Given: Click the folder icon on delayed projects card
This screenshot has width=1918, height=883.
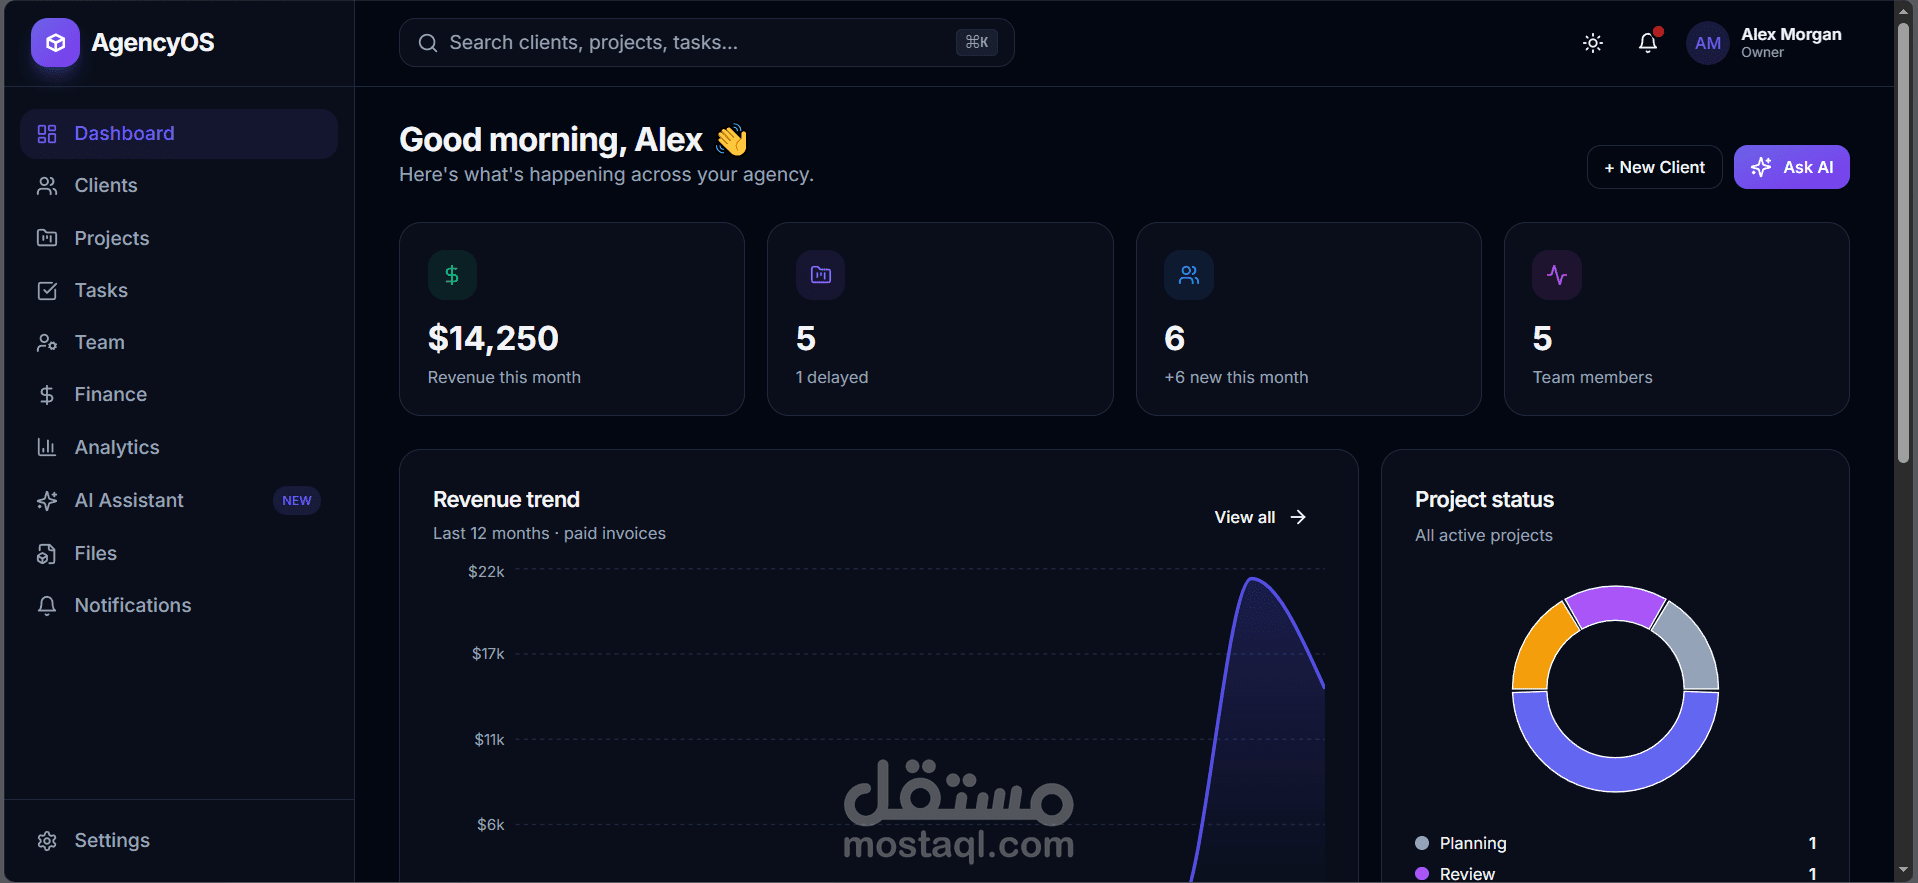Looking at the screenshot, I should tap(821, 275).
